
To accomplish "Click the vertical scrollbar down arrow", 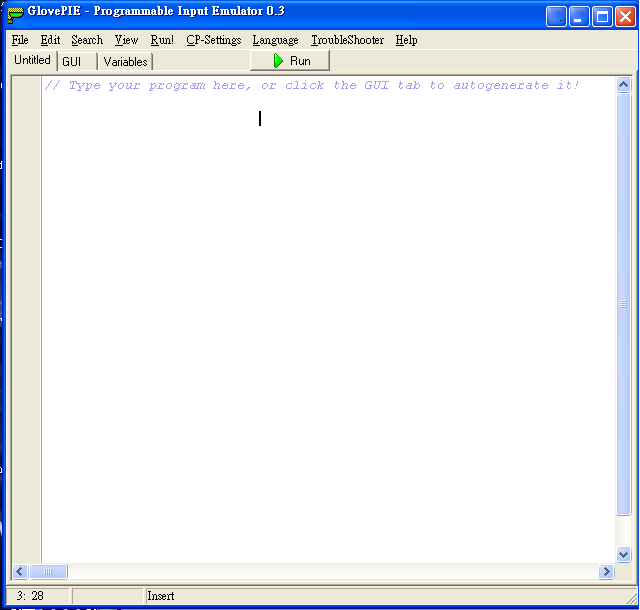I will (623, 554).
